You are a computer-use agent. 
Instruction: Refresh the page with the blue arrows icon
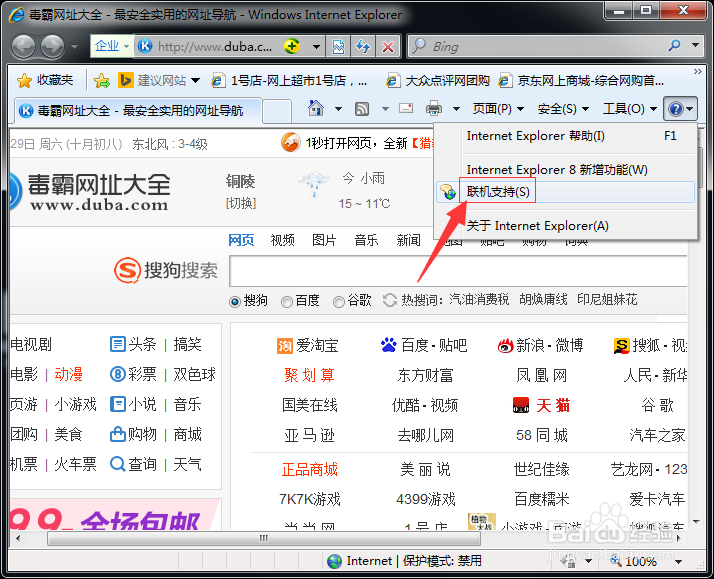coord(363,46)
